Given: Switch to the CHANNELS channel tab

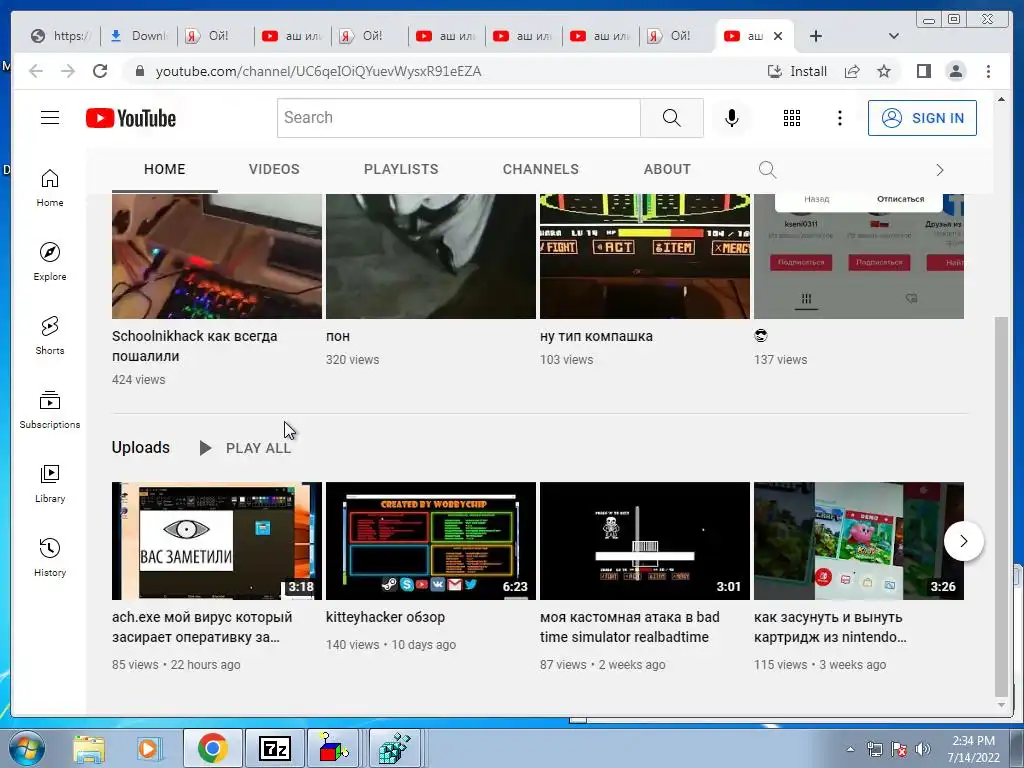Looking at the screenshot, I should (541, 169).
